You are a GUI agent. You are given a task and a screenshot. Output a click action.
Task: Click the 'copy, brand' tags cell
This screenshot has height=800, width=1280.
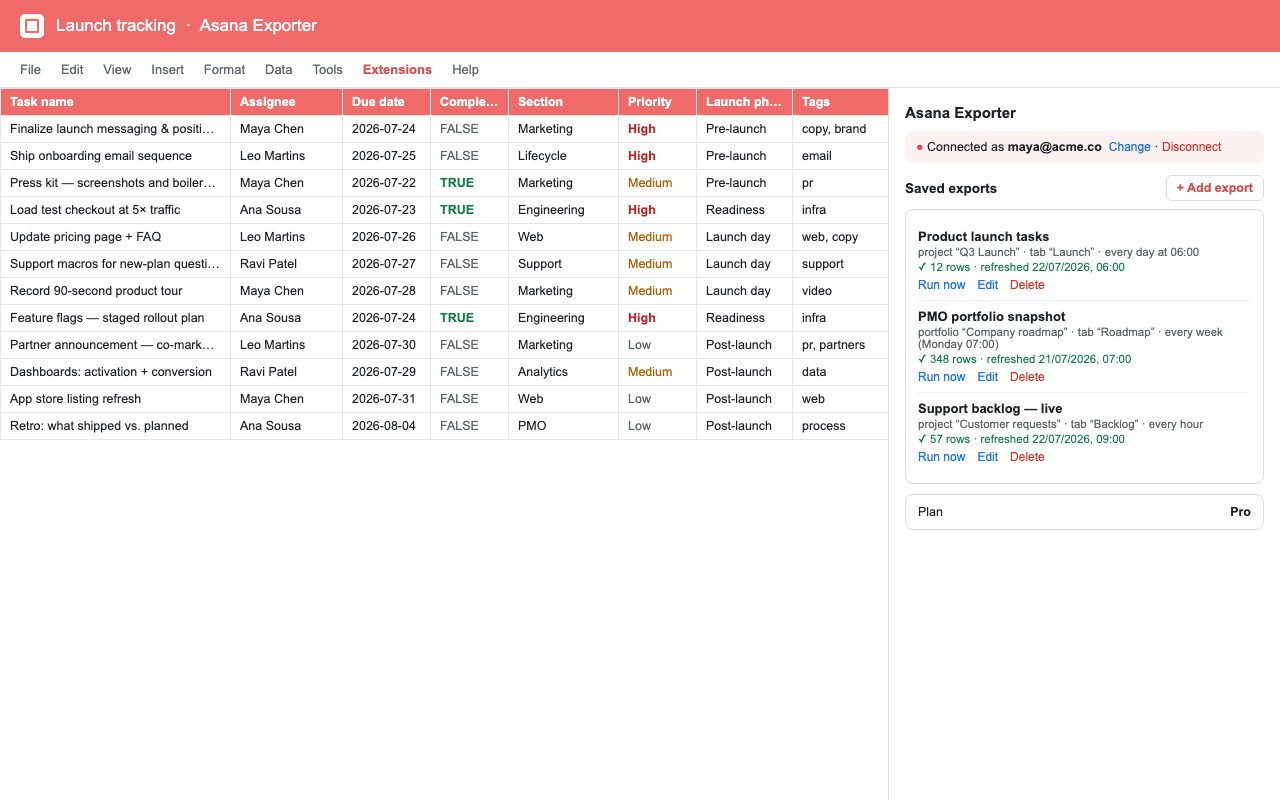pyautogui.click(x=840, y=129)
